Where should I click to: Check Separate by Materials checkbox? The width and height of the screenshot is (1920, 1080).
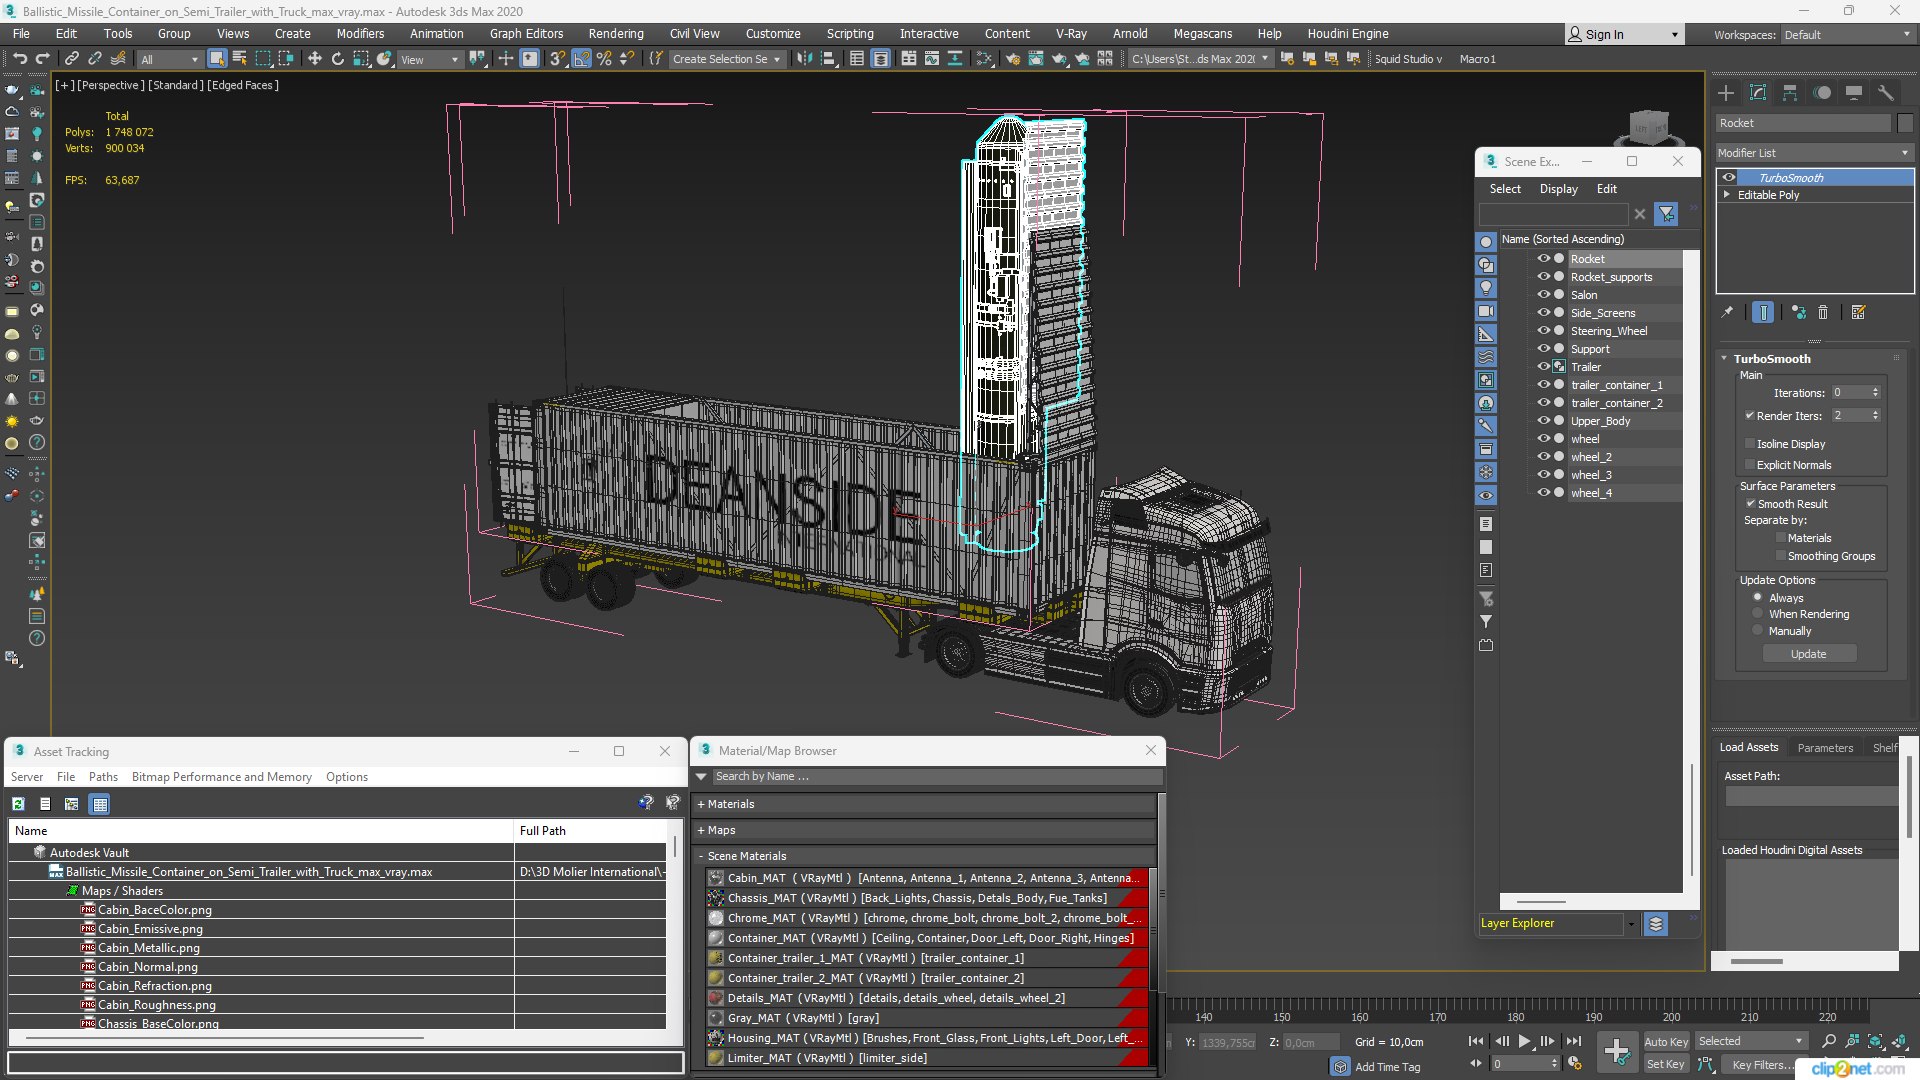pyautogui.click(x=1780, y=538)
